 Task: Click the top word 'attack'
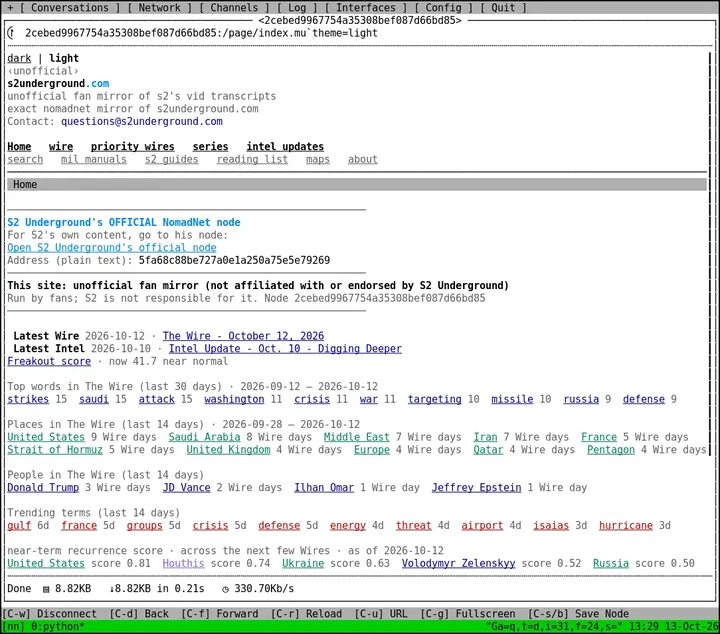click(157, 399)
